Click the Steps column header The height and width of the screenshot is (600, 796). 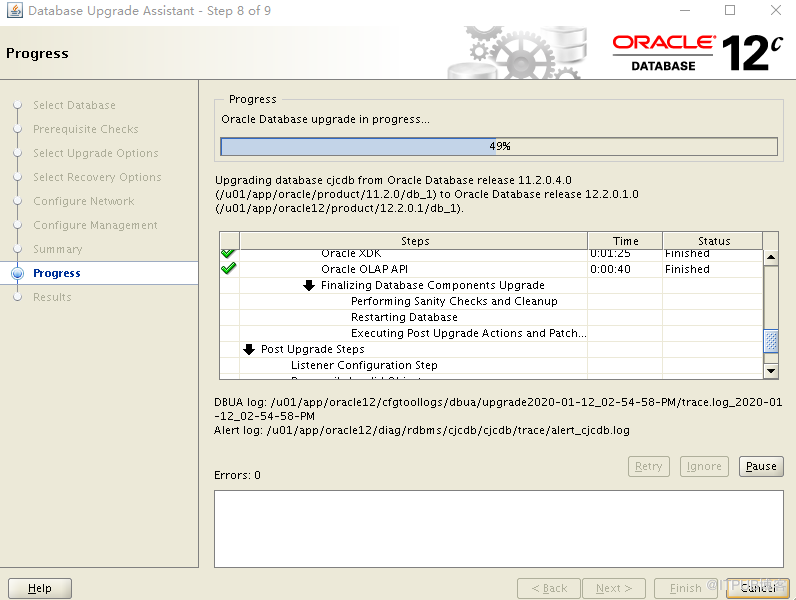point(414,241)
